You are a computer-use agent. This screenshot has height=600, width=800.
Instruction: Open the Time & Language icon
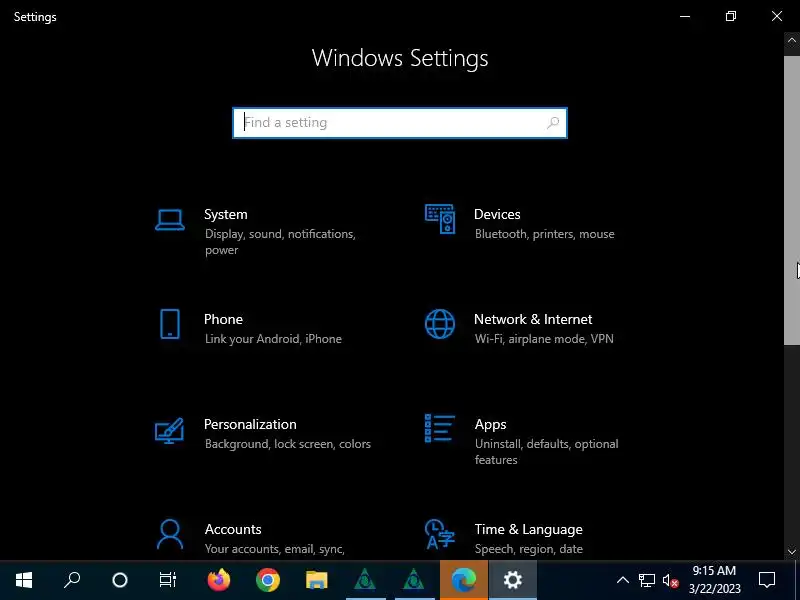439,534
